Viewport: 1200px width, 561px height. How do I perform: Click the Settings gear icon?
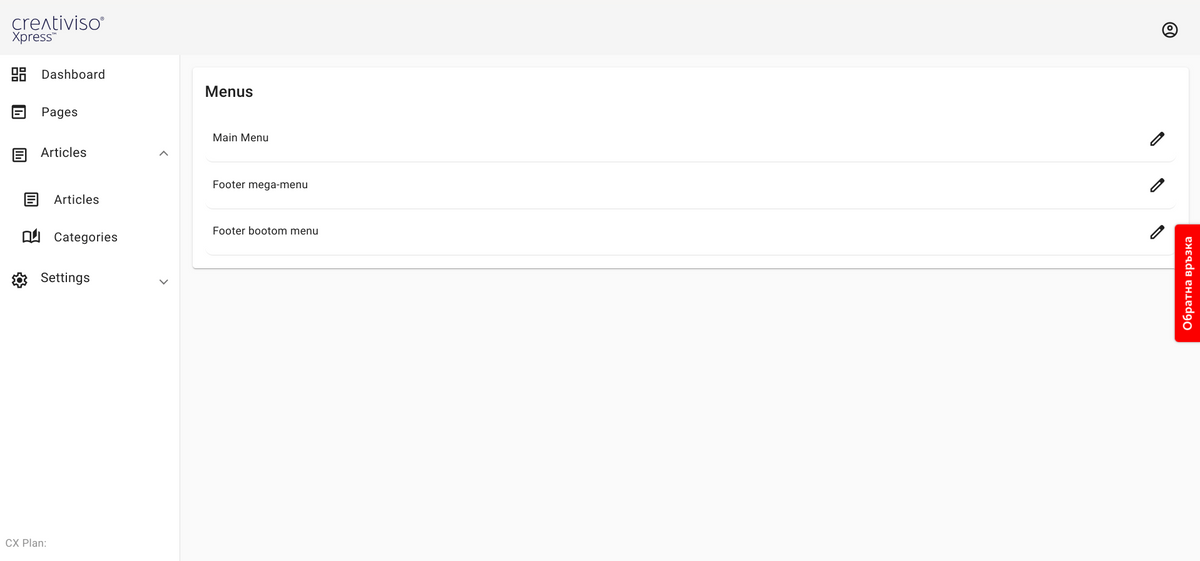pyautogui.click(x=19, y=280)
